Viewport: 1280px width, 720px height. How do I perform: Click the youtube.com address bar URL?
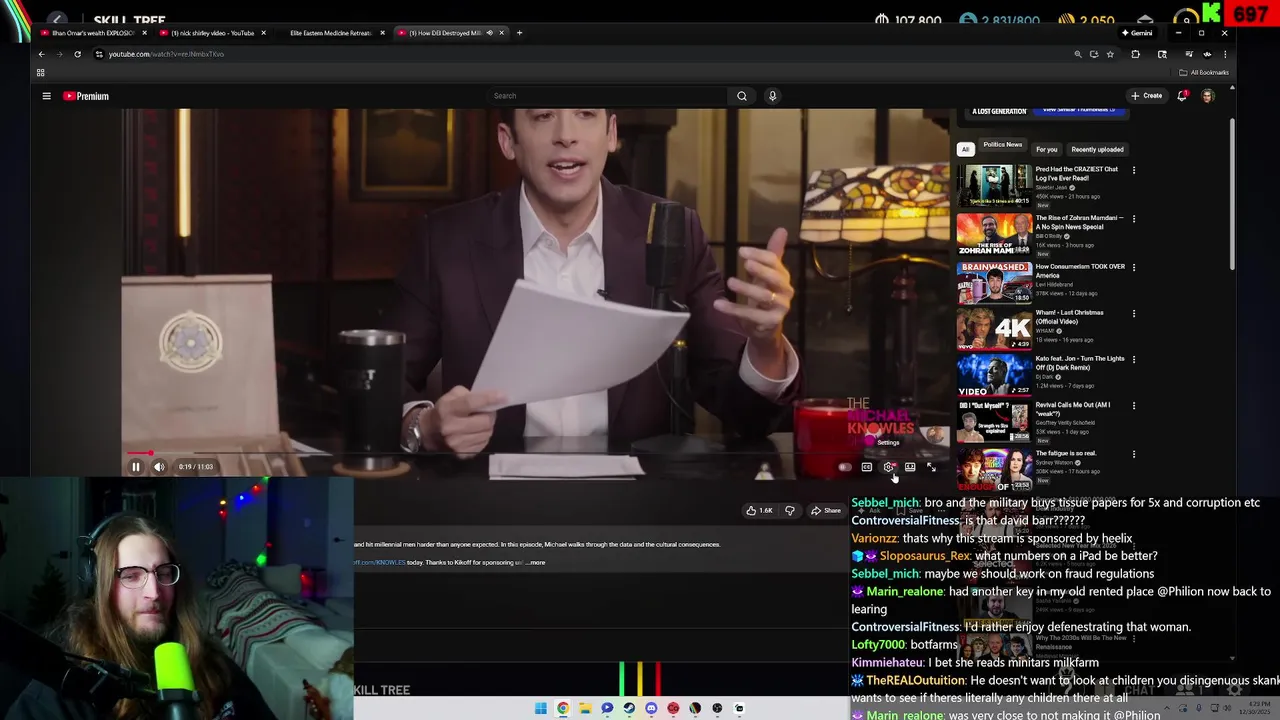coord(166,54)
